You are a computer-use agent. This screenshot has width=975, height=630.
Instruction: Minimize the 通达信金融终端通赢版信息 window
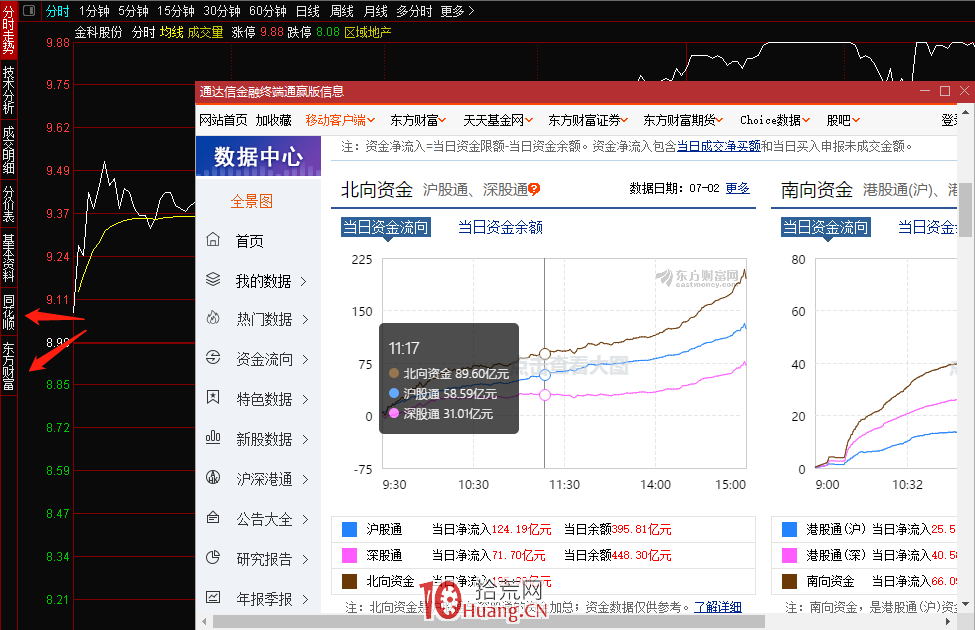coord(925,91)
